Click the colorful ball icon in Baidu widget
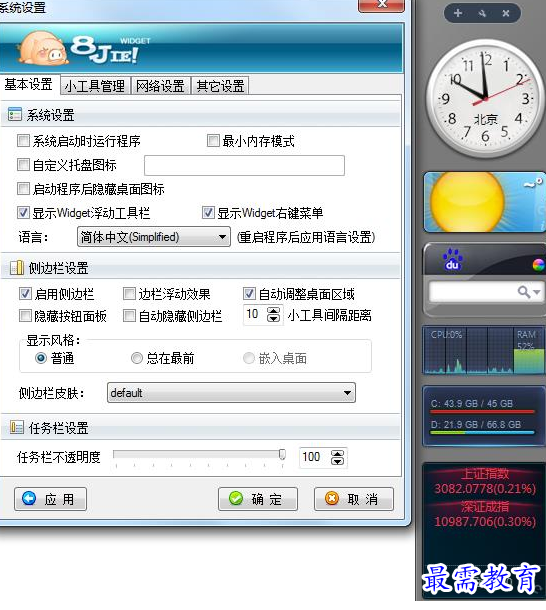 tap(538, 265)
